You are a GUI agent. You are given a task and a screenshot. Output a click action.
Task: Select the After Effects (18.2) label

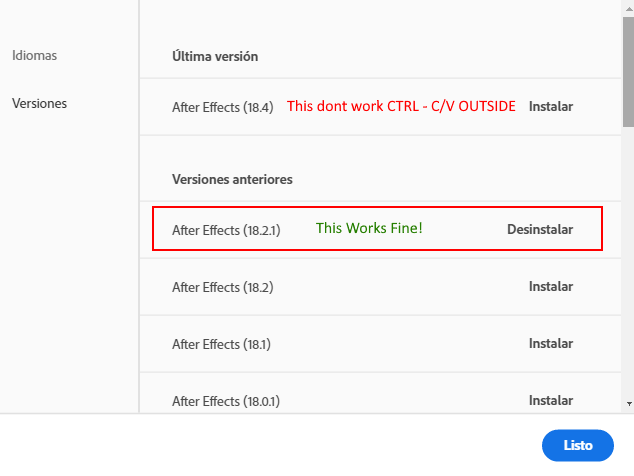(x=222, y=287)
